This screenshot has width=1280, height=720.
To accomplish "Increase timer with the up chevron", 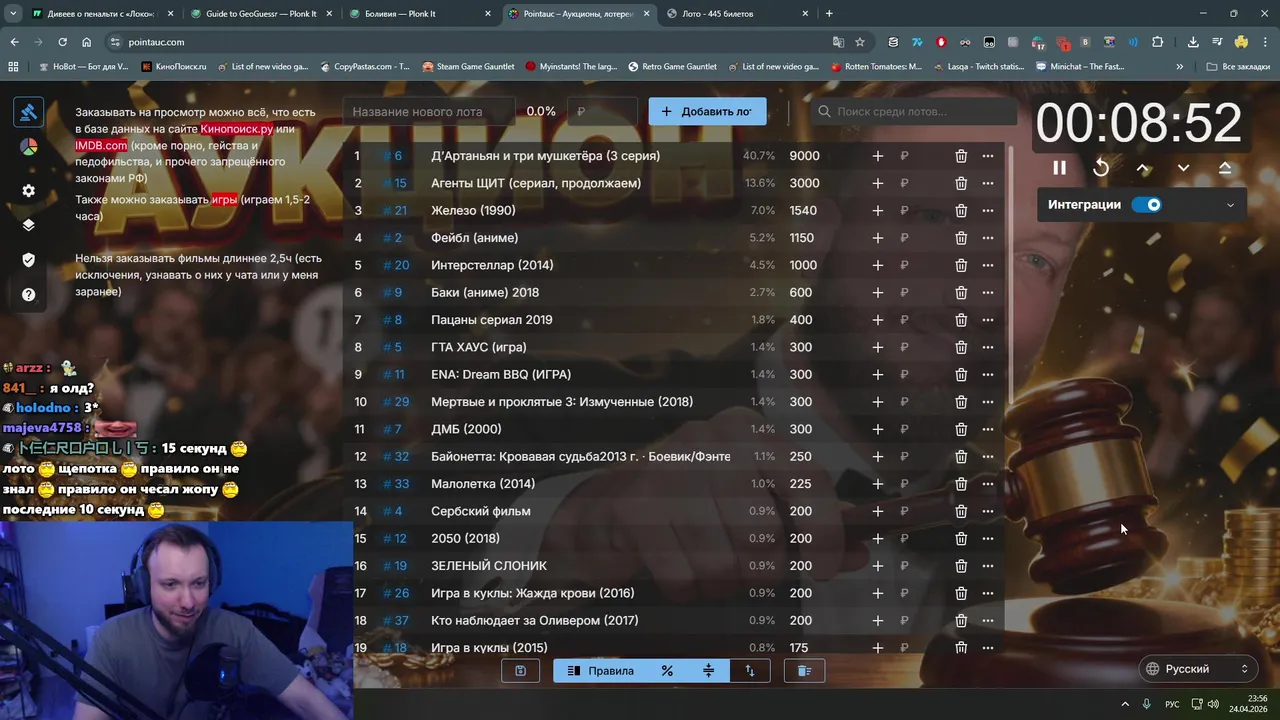I will tap(1143, 168).
